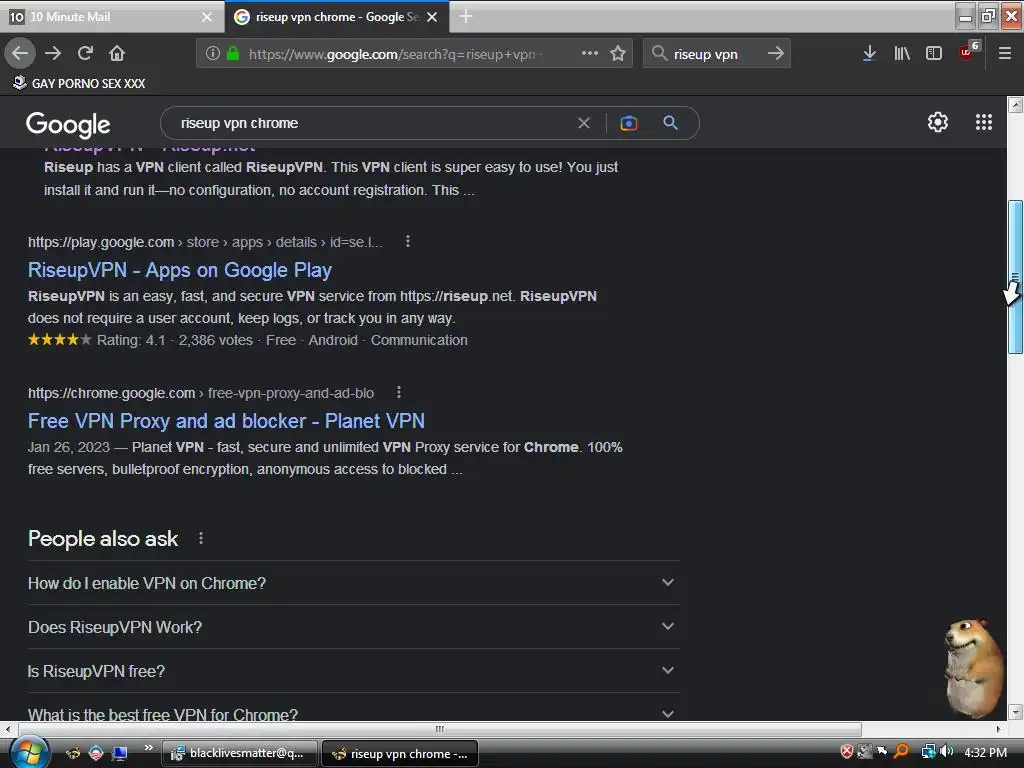Click the scroll-down arrow of vertical scrollbar
The image size is (1024, 768).
point(1015,712)
